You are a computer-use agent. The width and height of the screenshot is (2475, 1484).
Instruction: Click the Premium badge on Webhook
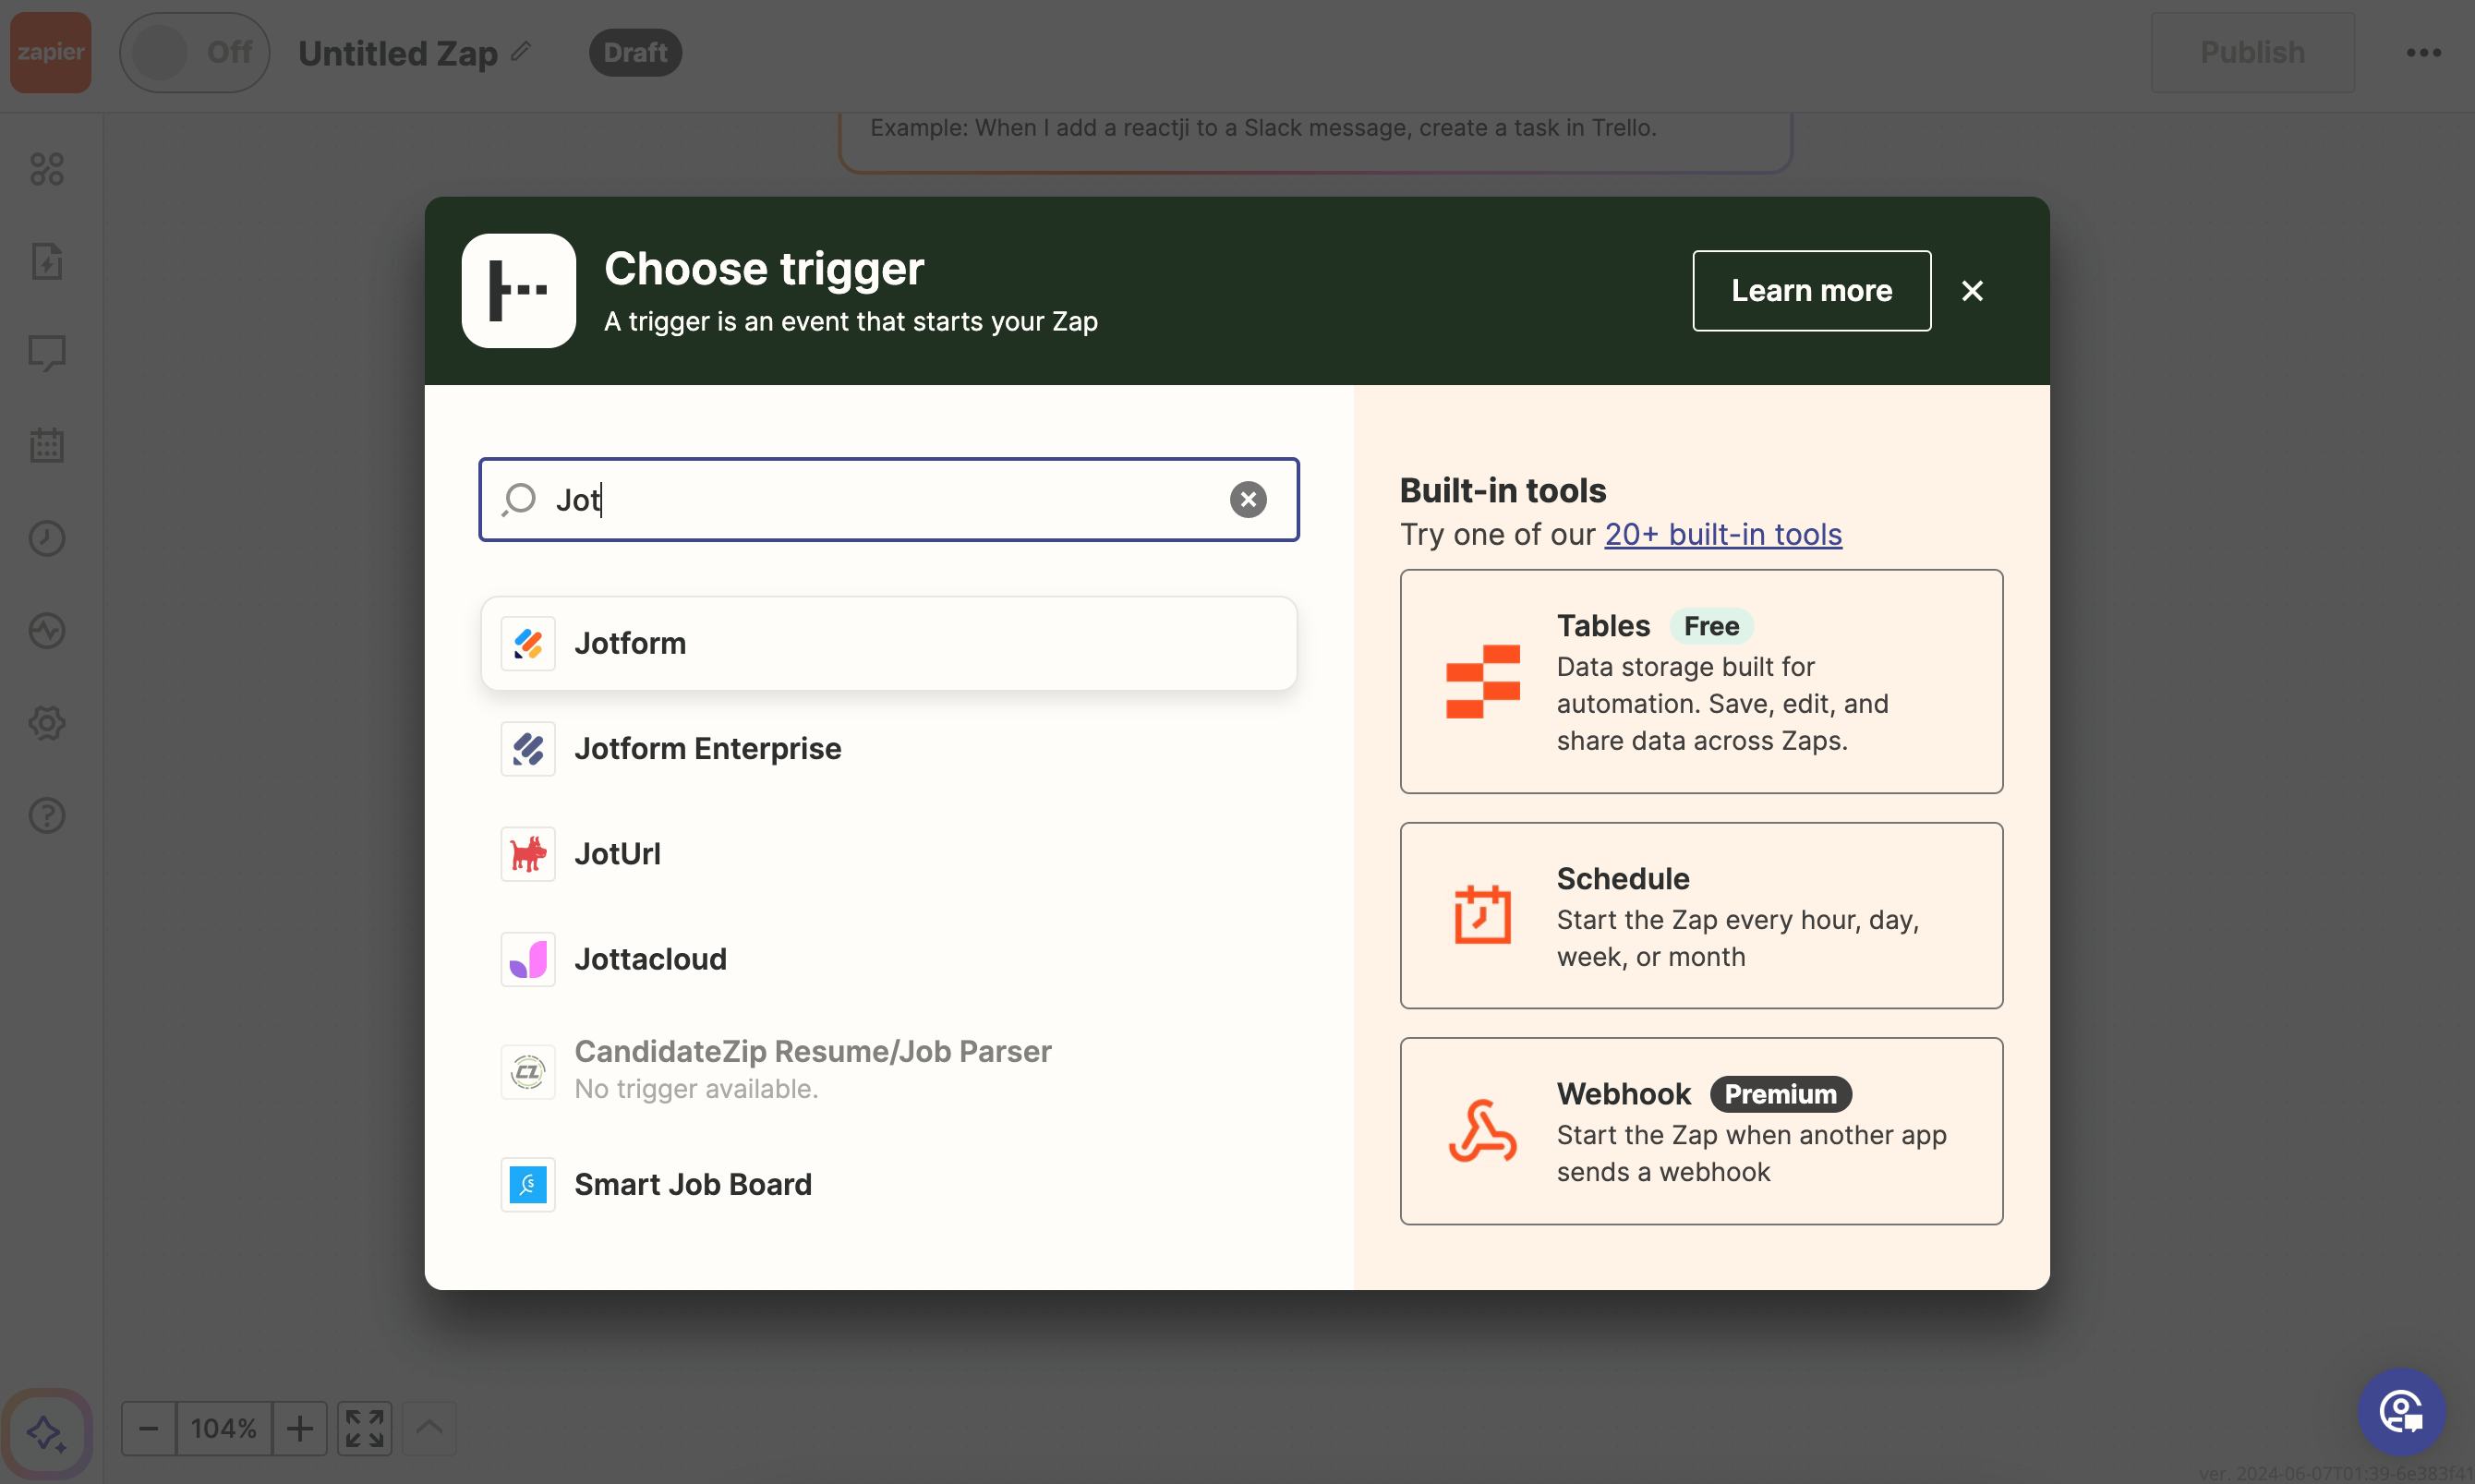tap(1781, 1094)
